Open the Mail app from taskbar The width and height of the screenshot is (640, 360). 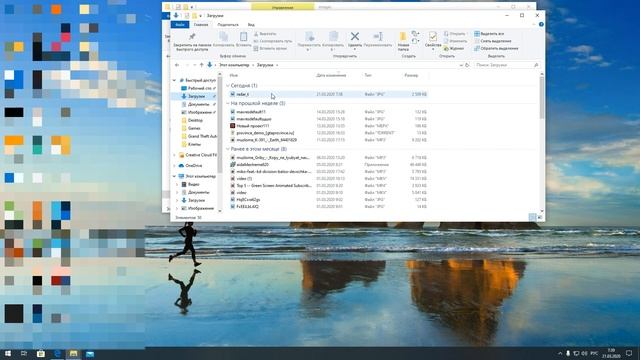tap(90, 353)
